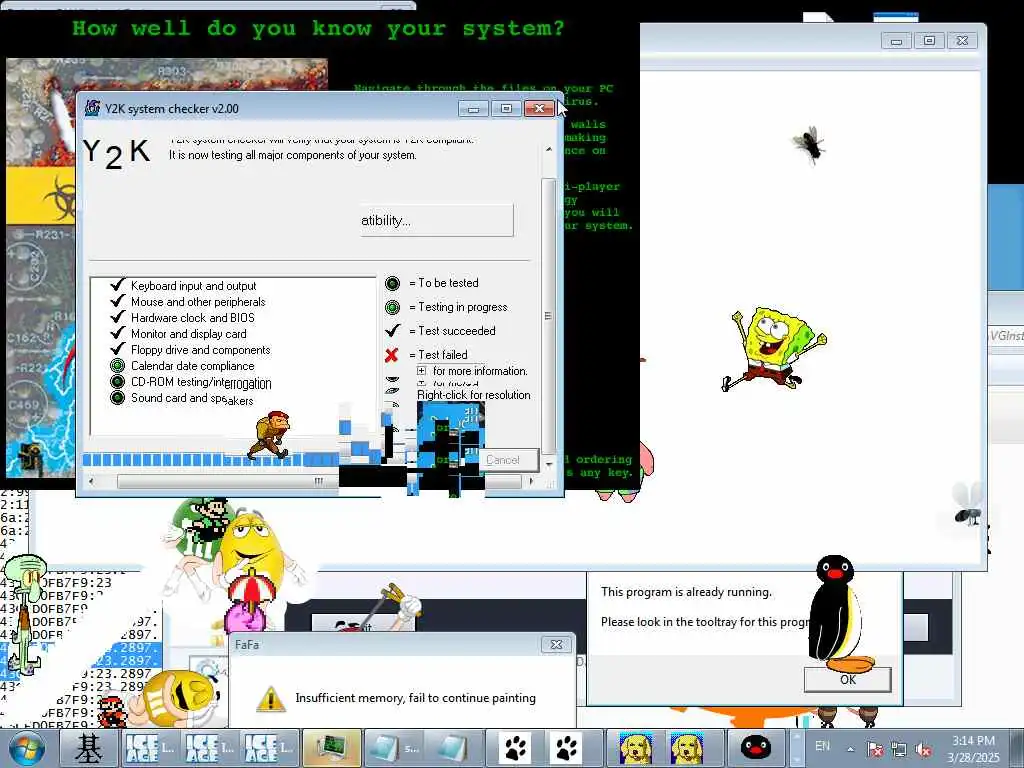Click the checkmark 'Test succeeded' legend icon
The width and height of the screenshot is (1024, 768).
coord(392,330)
